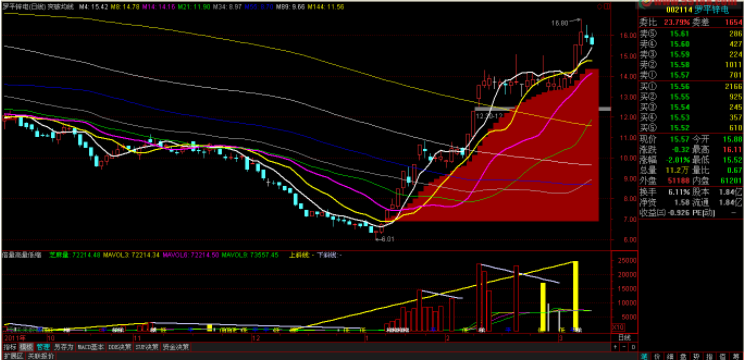
Task: Click the diamond icon at chart top-right
Action: [x=599, y=7]
